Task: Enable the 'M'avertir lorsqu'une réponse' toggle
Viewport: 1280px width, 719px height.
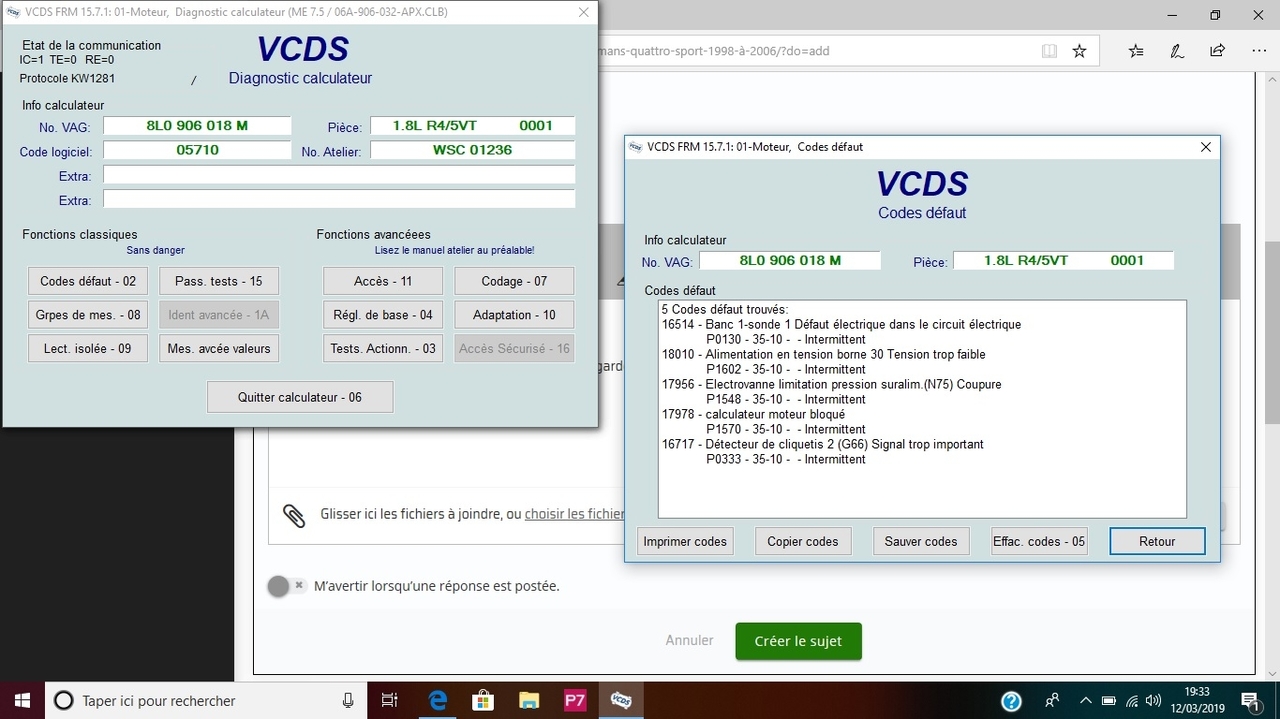Action: point(286,586)
